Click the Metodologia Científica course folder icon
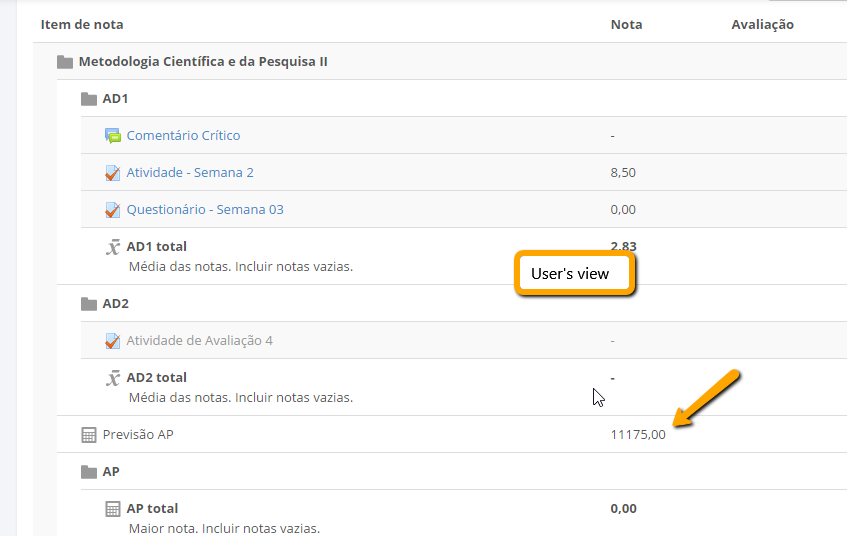Viewport: 847px width, 536px height. coord(65,62)
